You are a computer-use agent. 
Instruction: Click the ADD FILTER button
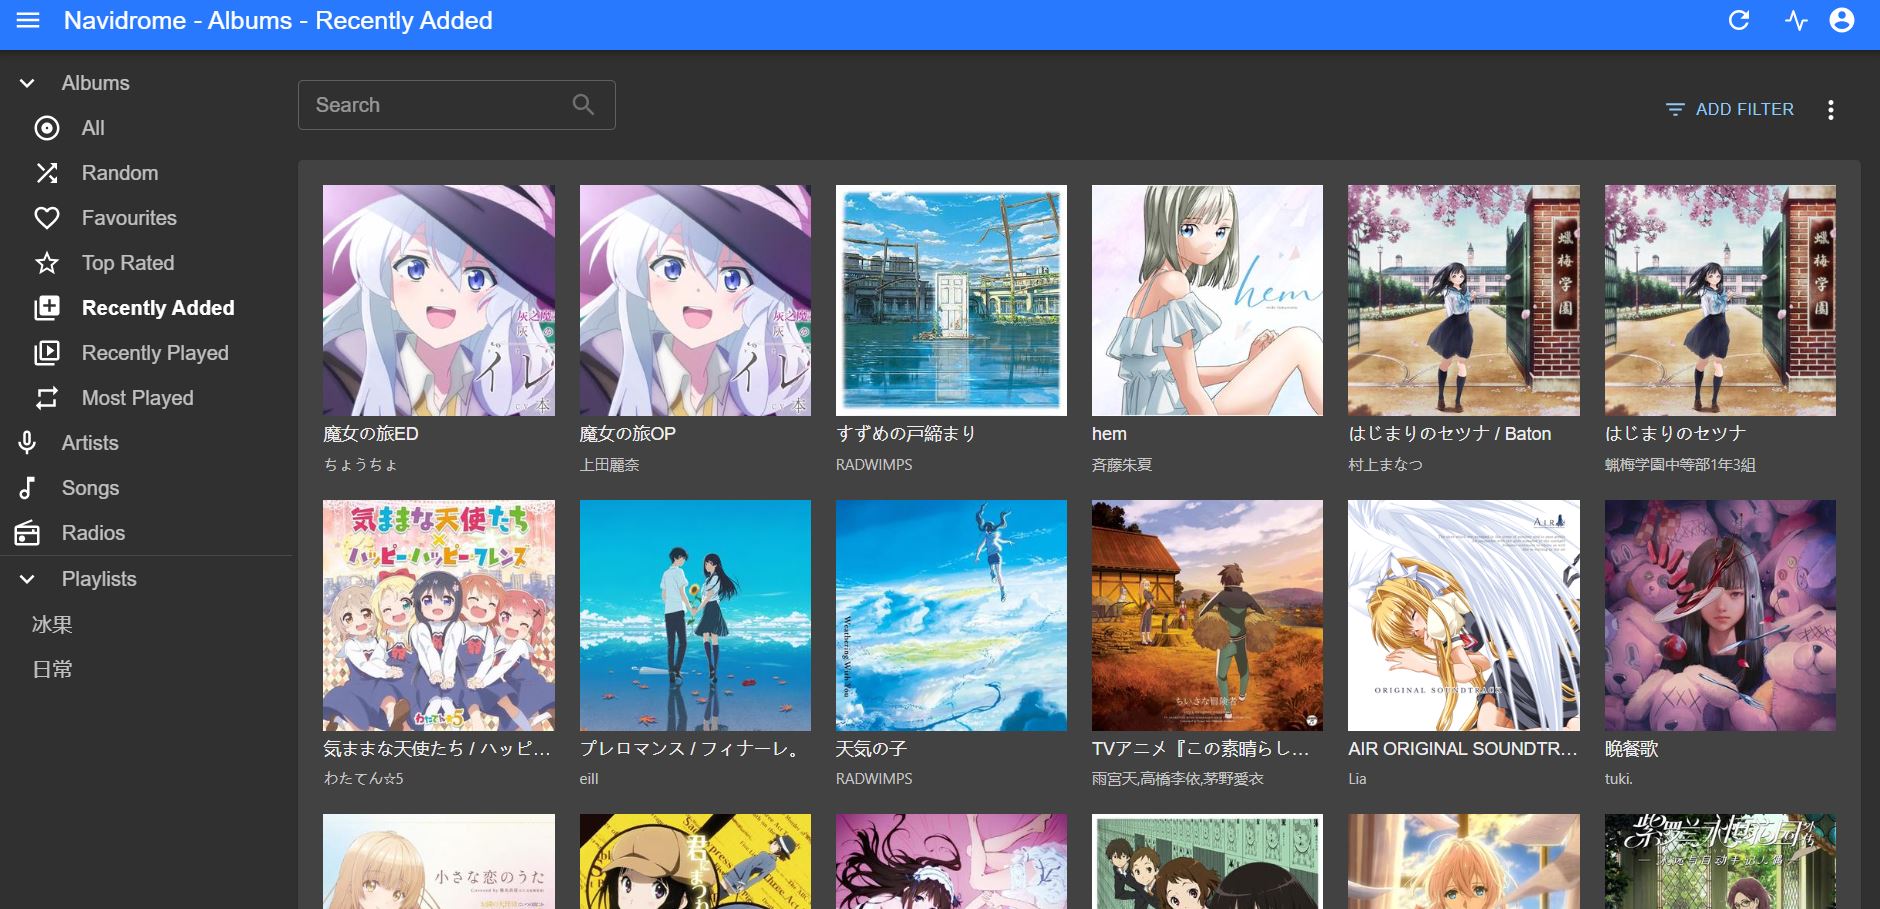tap(1730, 110)
